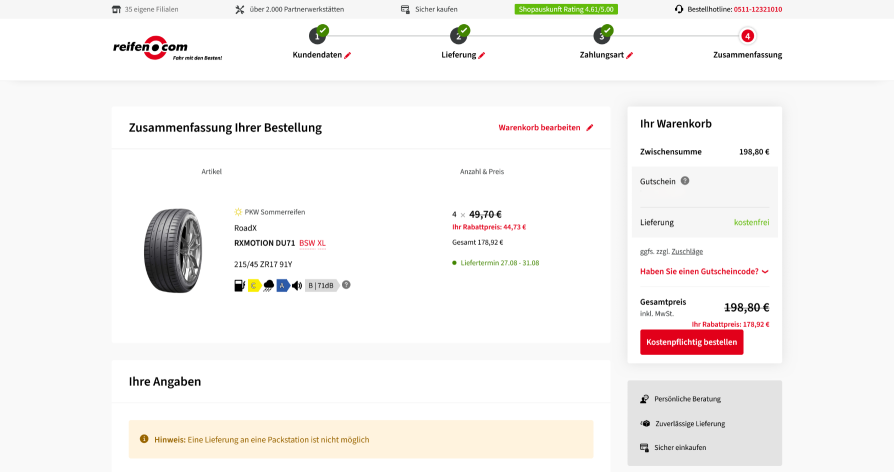Image resolution: width=894 pixels, height=472 pixels.
Task: Edit Zahlungsart with the pencil icon
Action: click(x=629, y=55)
